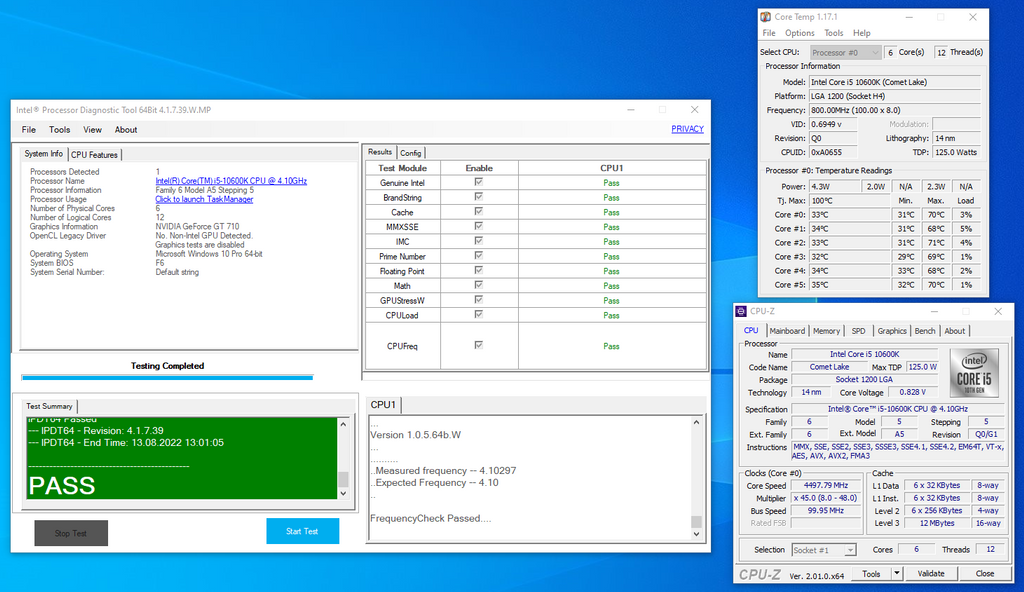Open the Tools menu in Core Temp
This screenshot has height=592, width=1024.
click(x=833, y=33)
